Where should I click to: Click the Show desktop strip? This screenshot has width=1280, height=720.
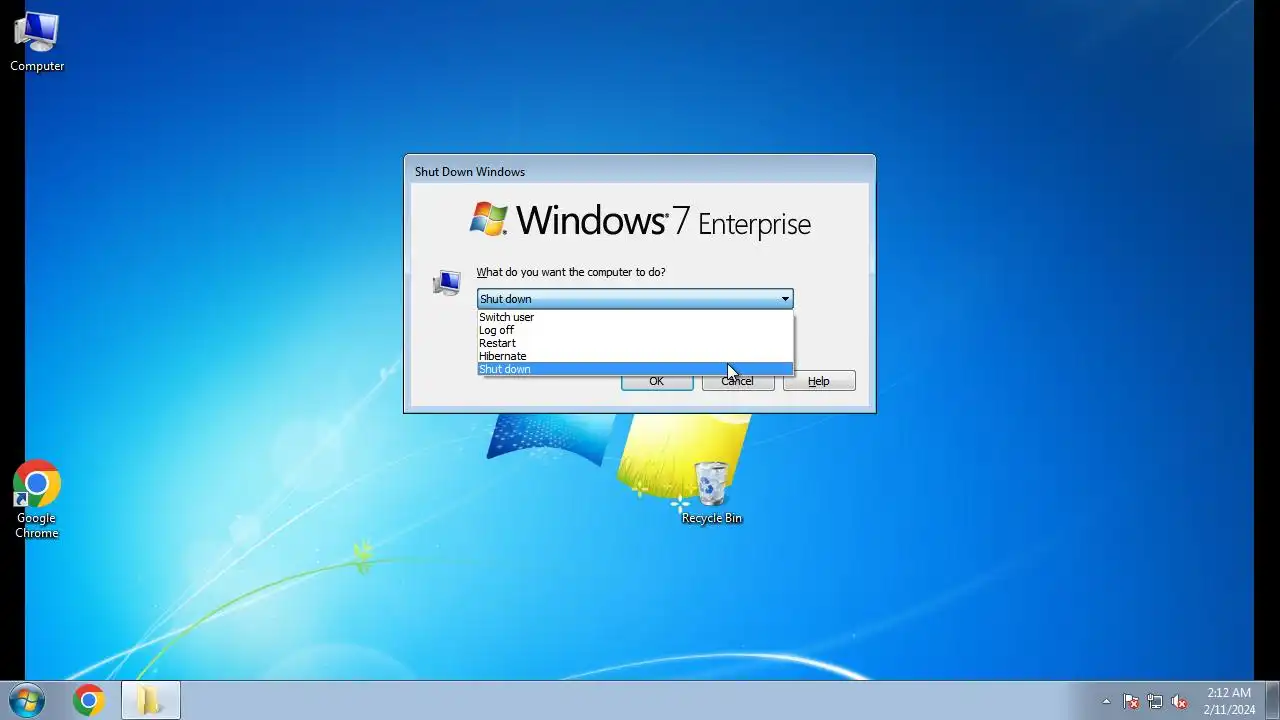point(1272,700)
